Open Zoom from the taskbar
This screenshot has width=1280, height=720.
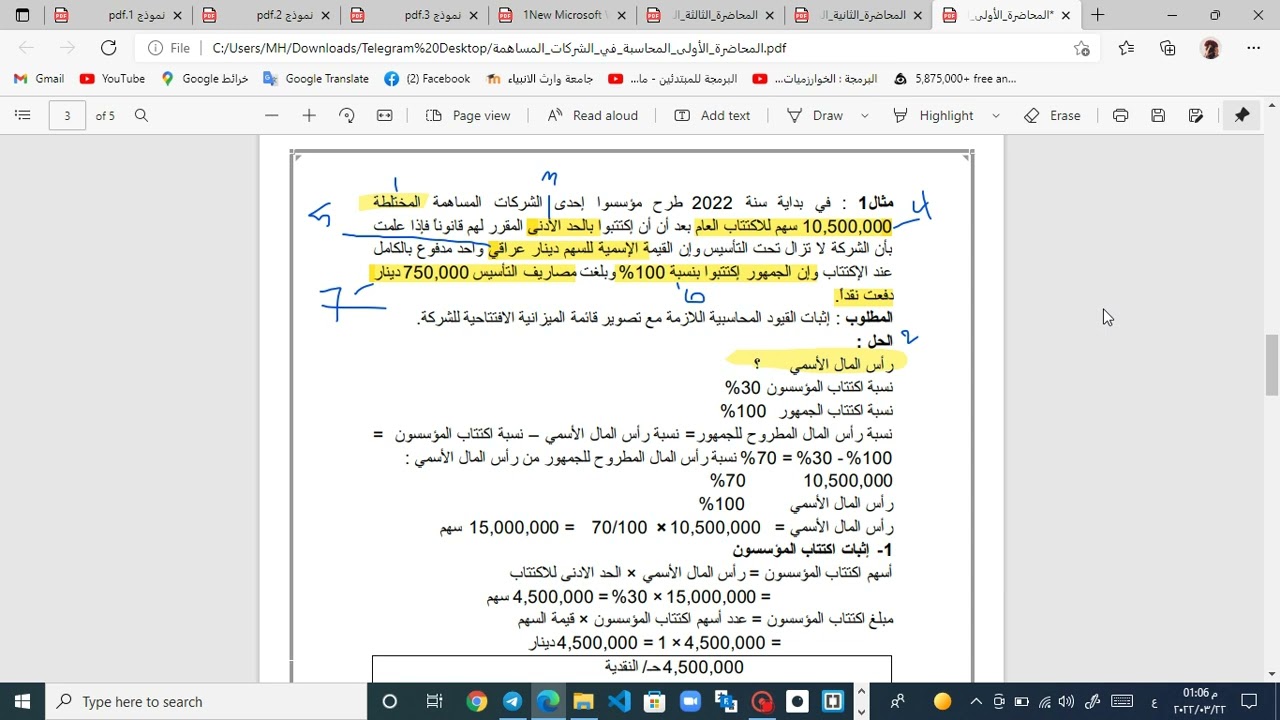pyautogui.click(x=690, y=701)
